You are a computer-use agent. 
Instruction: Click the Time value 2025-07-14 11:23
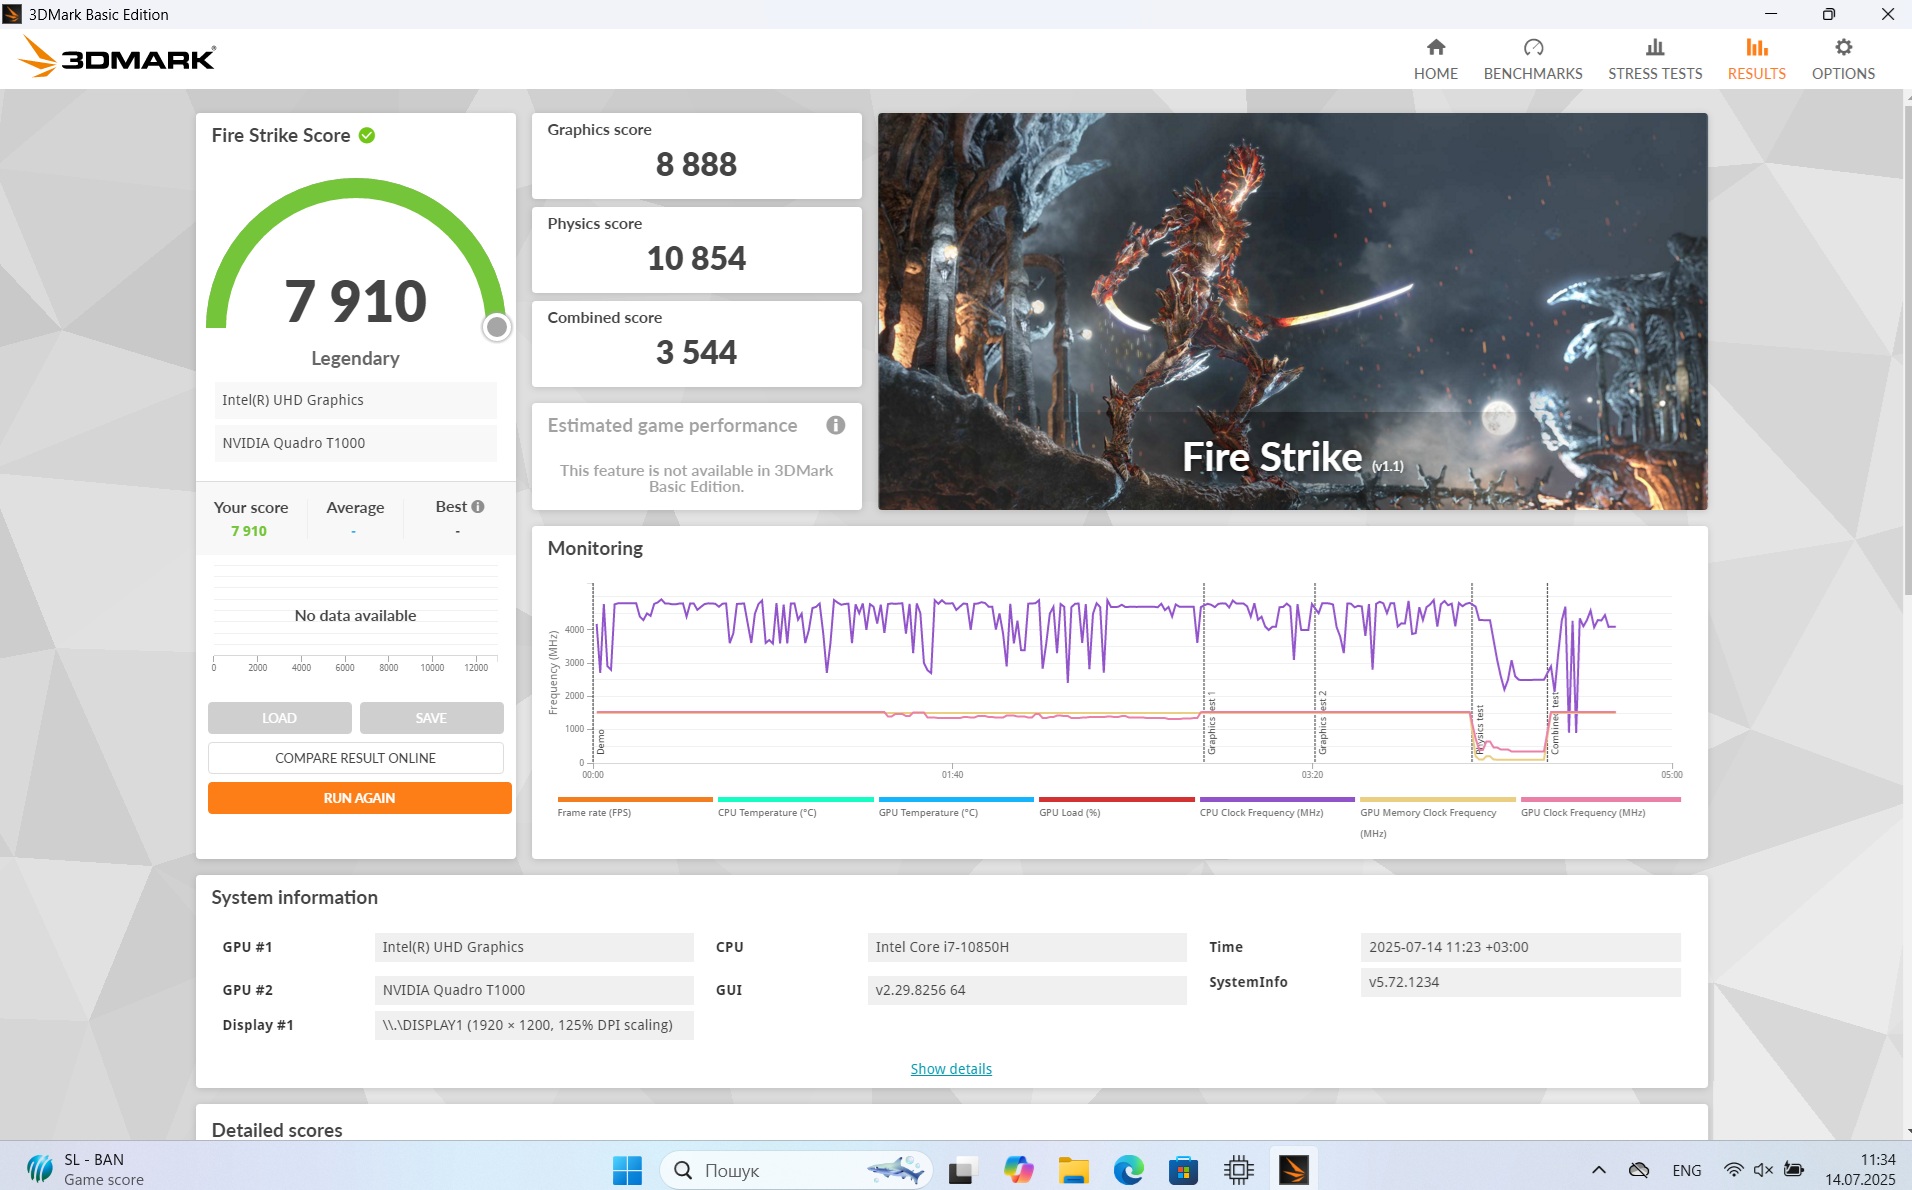pyautogui.click(x=1520, y=947)
